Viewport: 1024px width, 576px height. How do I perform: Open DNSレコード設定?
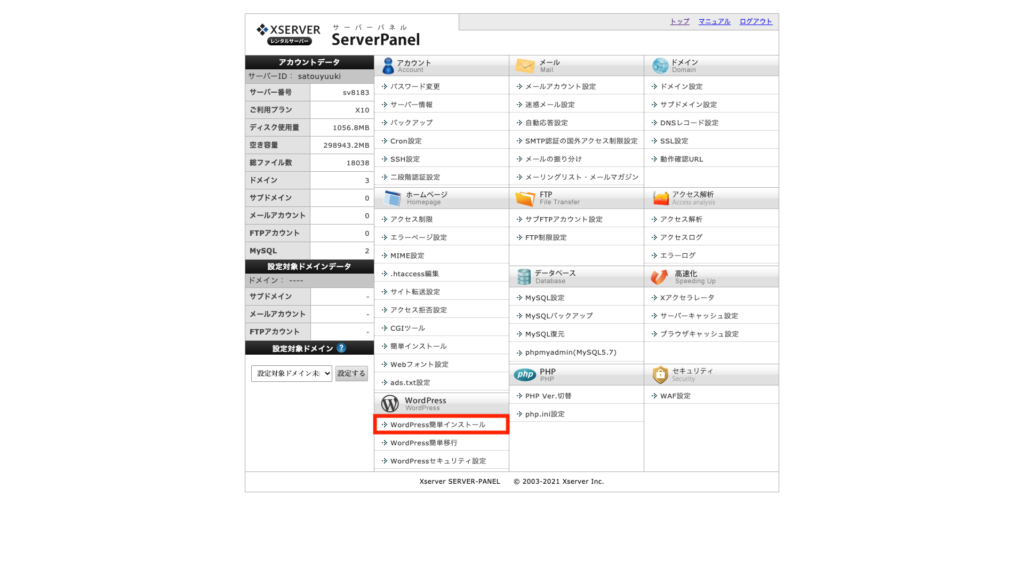(689, 123)
